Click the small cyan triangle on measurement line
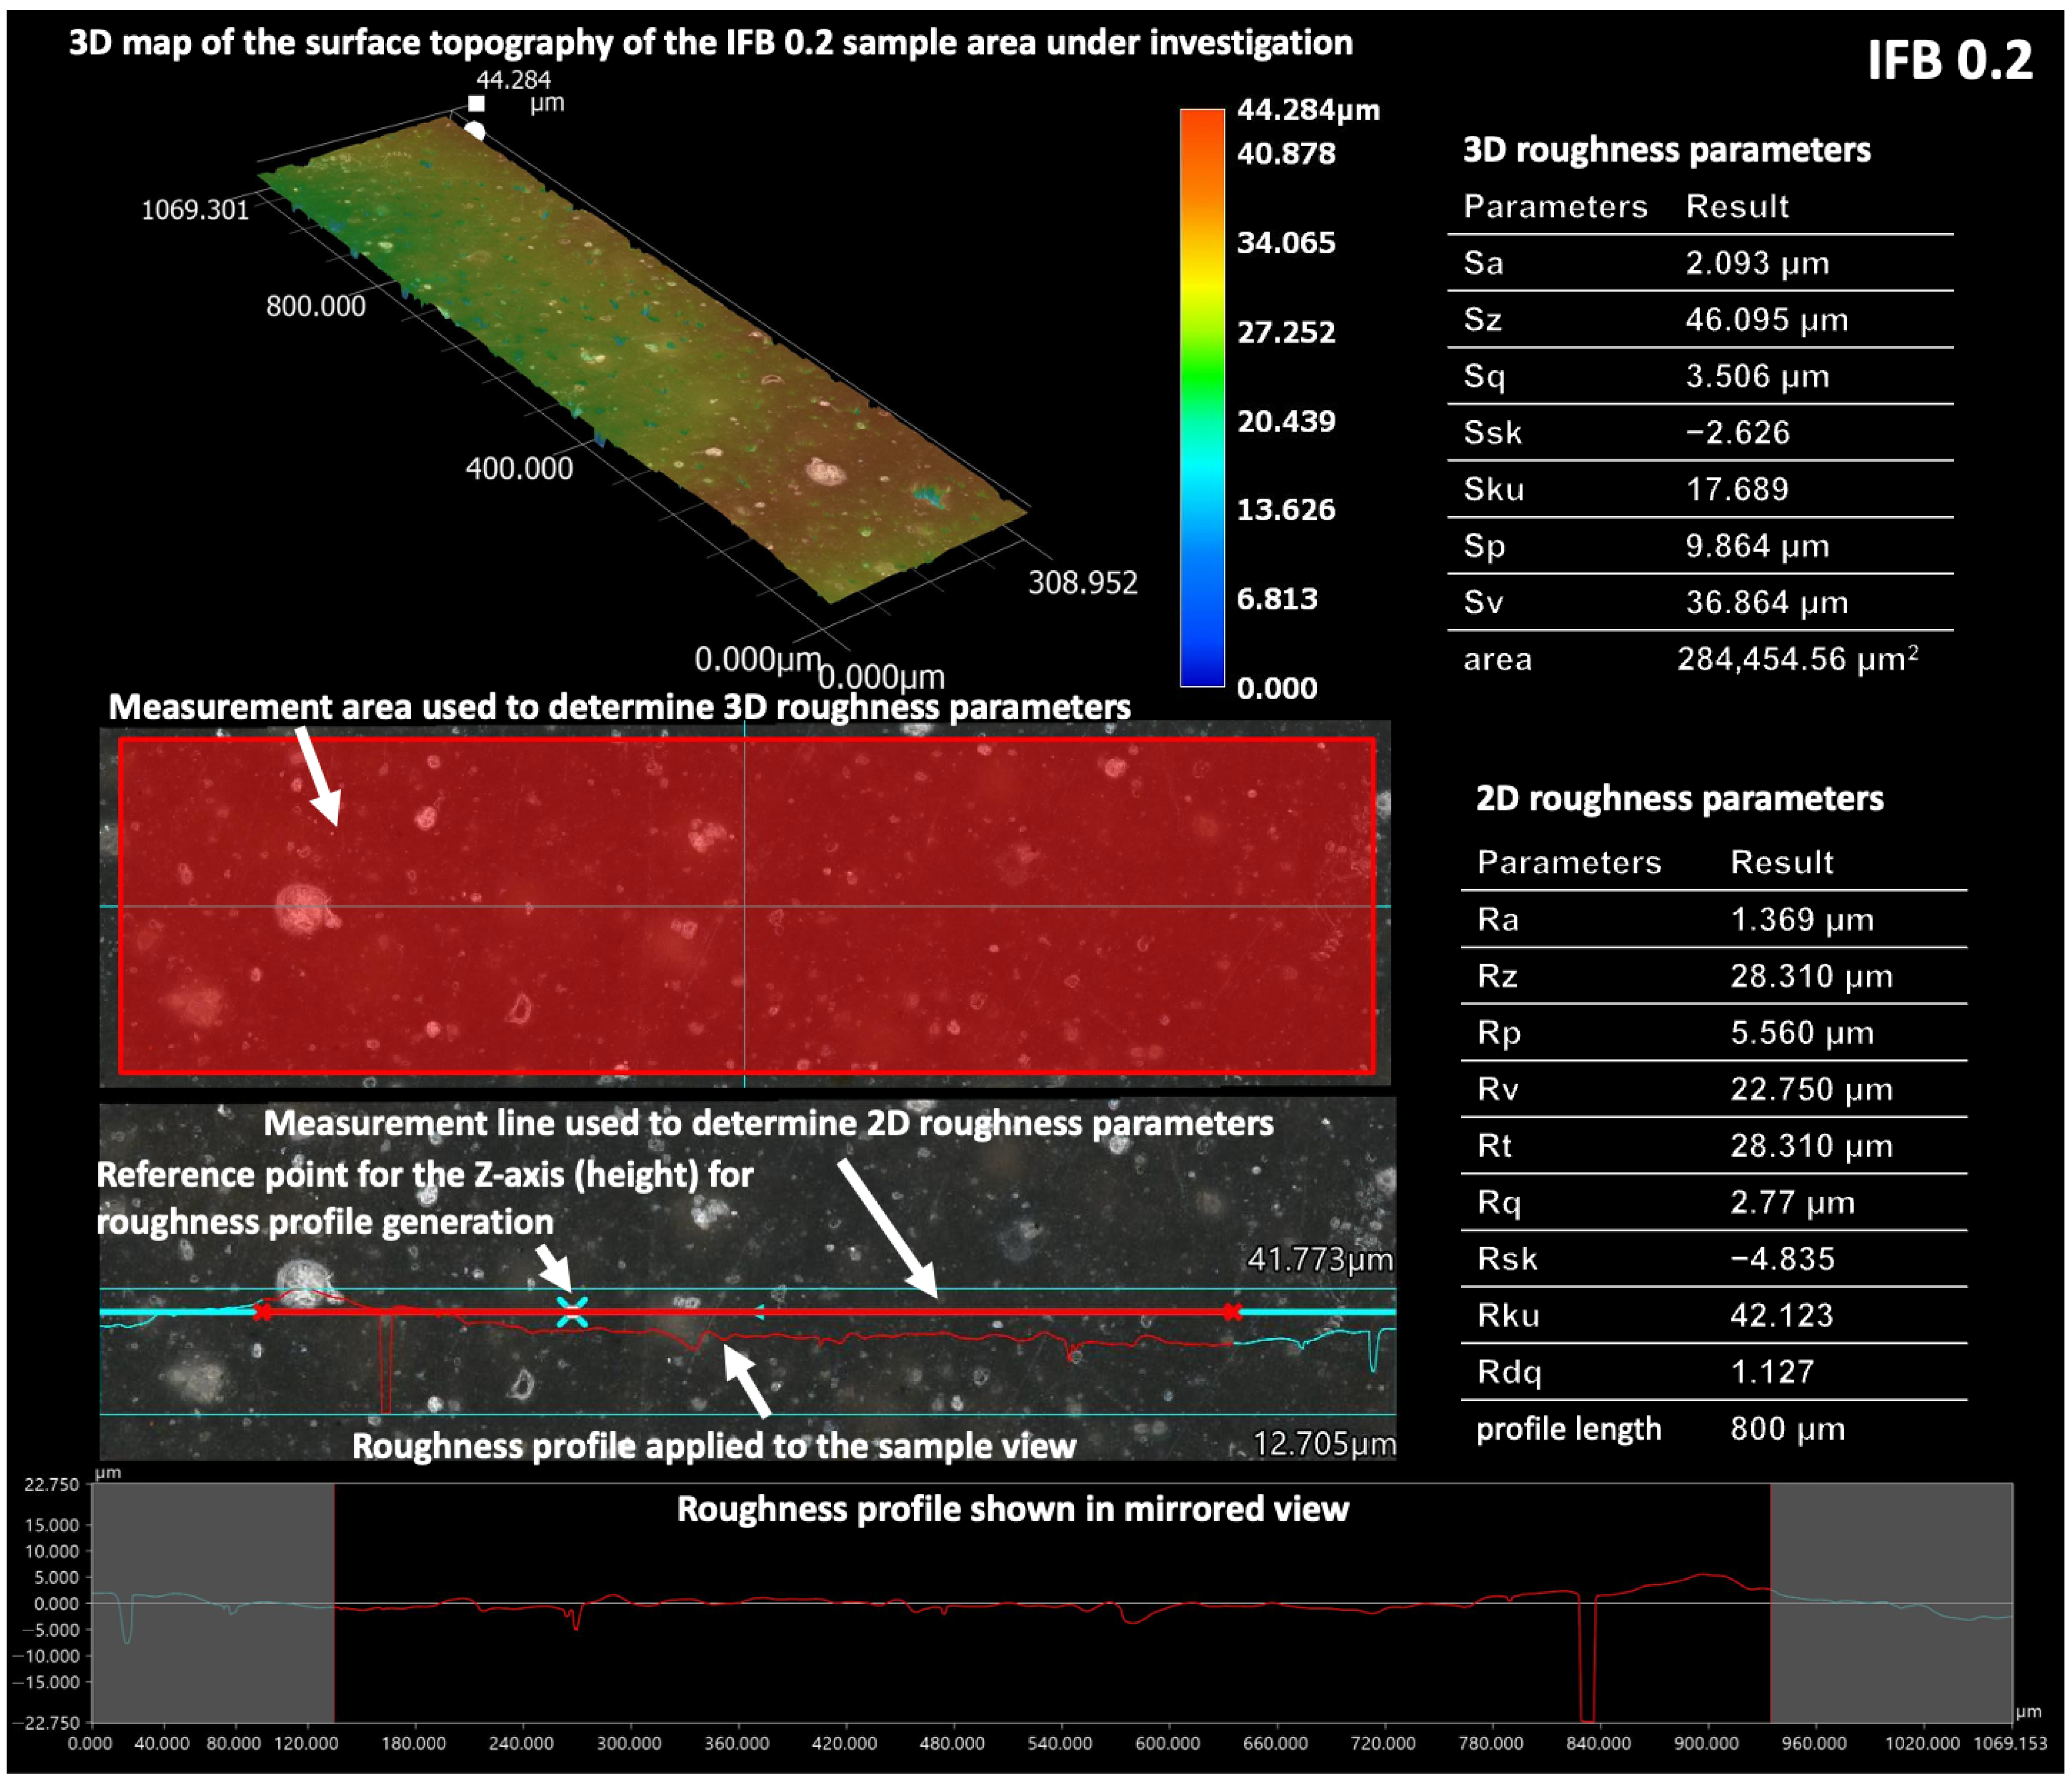 pos(759,1311)
